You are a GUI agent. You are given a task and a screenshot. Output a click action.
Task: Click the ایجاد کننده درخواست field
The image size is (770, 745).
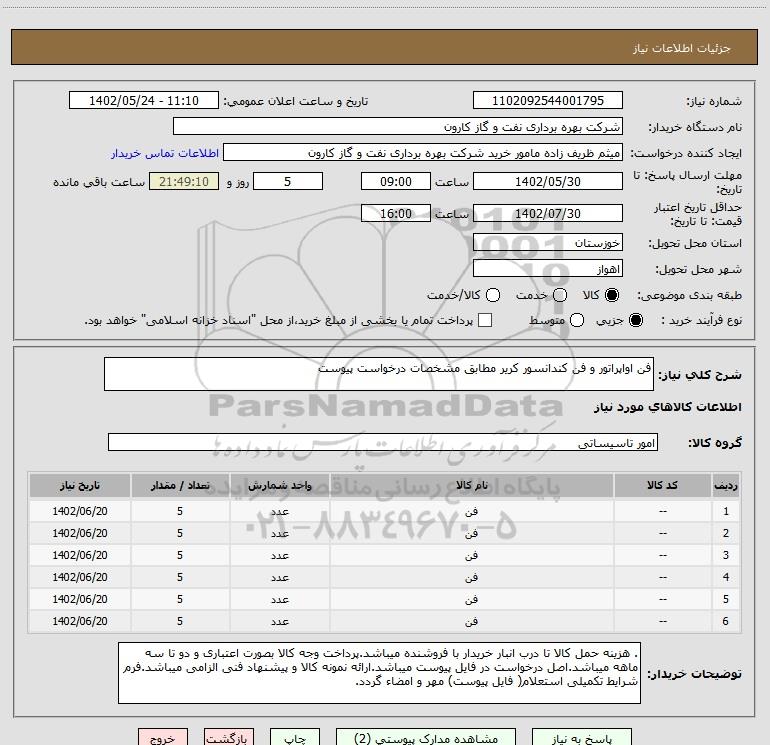[423, 152]
